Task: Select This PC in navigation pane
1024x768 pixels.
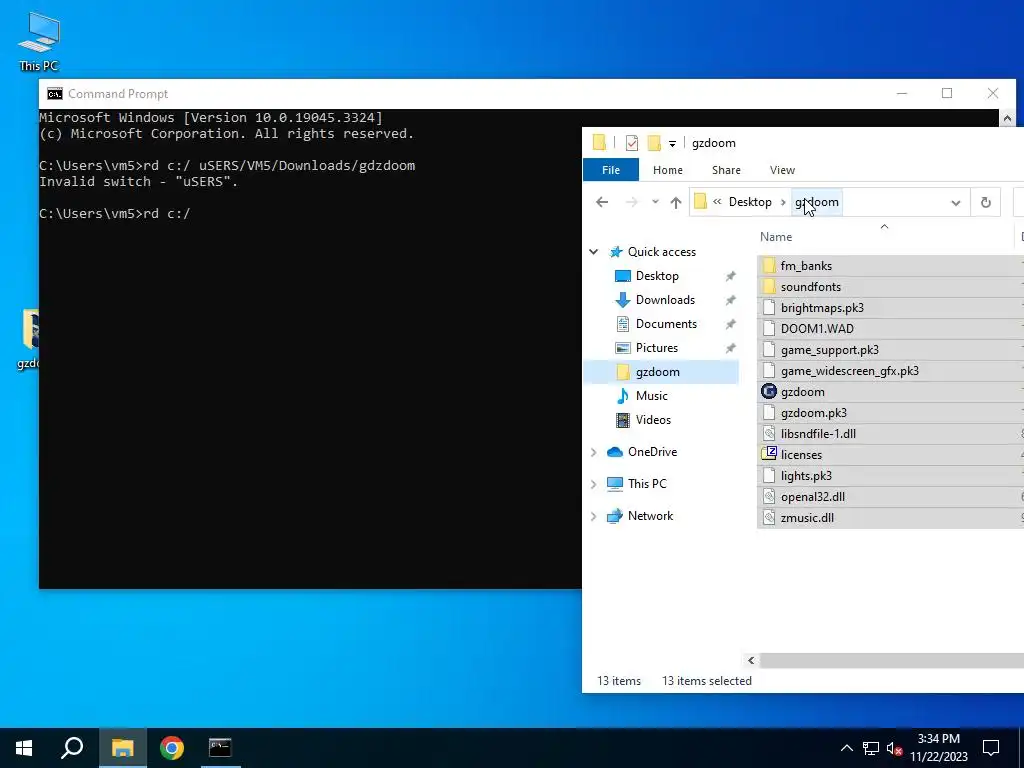Action: 647,484
